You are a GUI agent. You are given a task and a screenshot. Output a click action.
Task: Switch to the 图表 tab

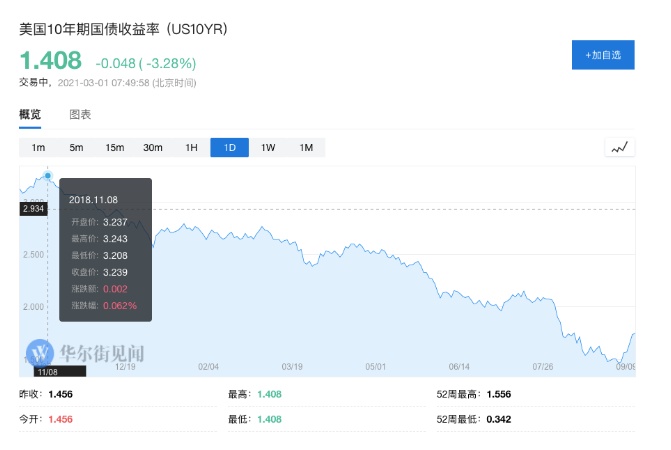tap(80, 115)
